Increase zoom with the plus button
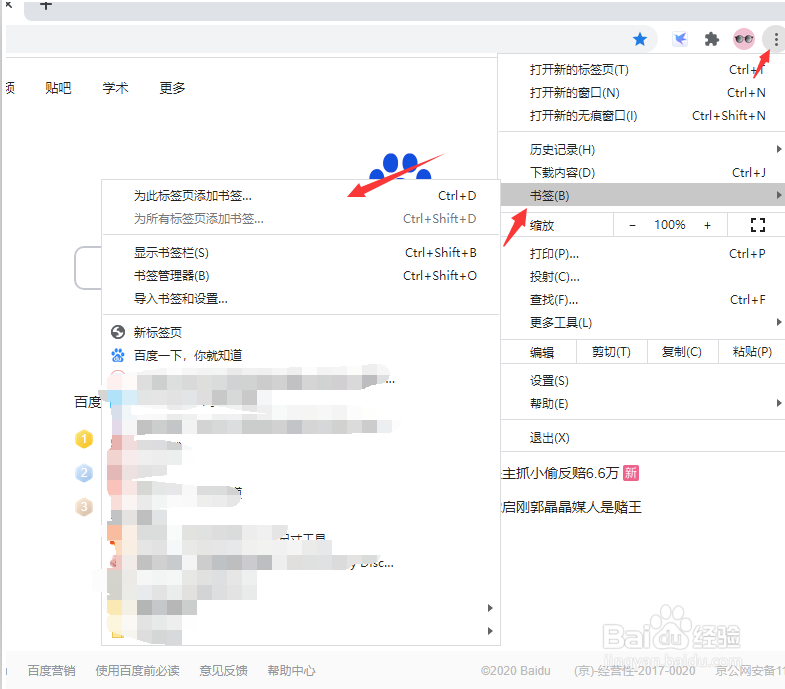 pos(707,225)
